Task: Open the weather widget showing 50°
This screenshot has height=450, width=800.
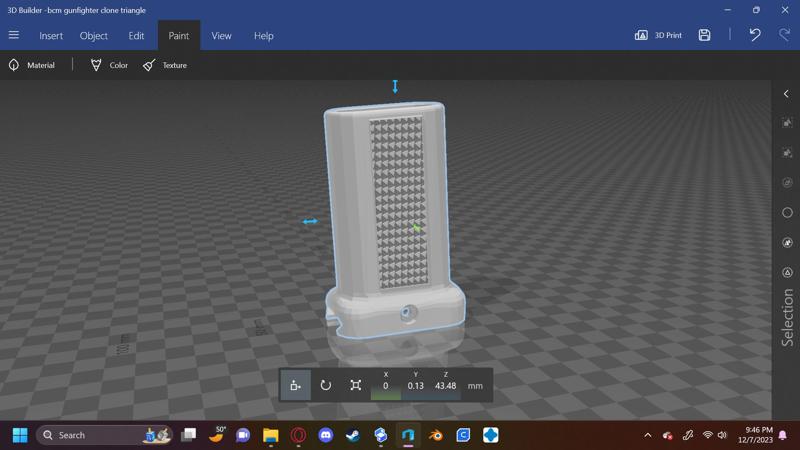Action: tap(217, 435)
